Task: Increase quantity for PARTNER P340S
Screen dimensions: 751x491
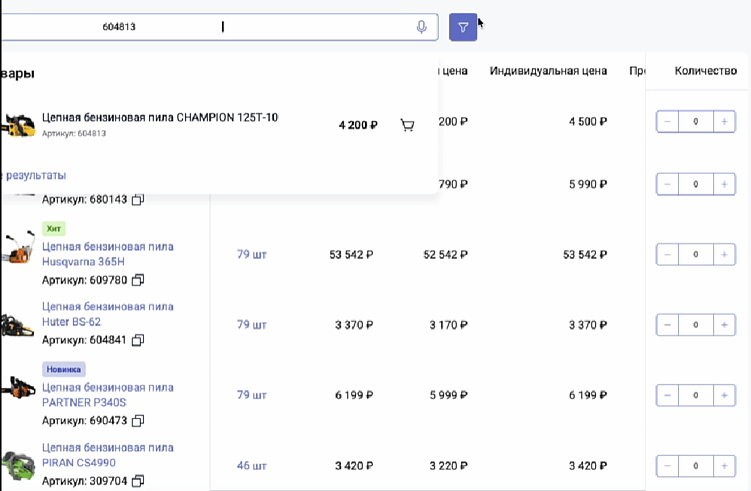Action: click(724, 396)
